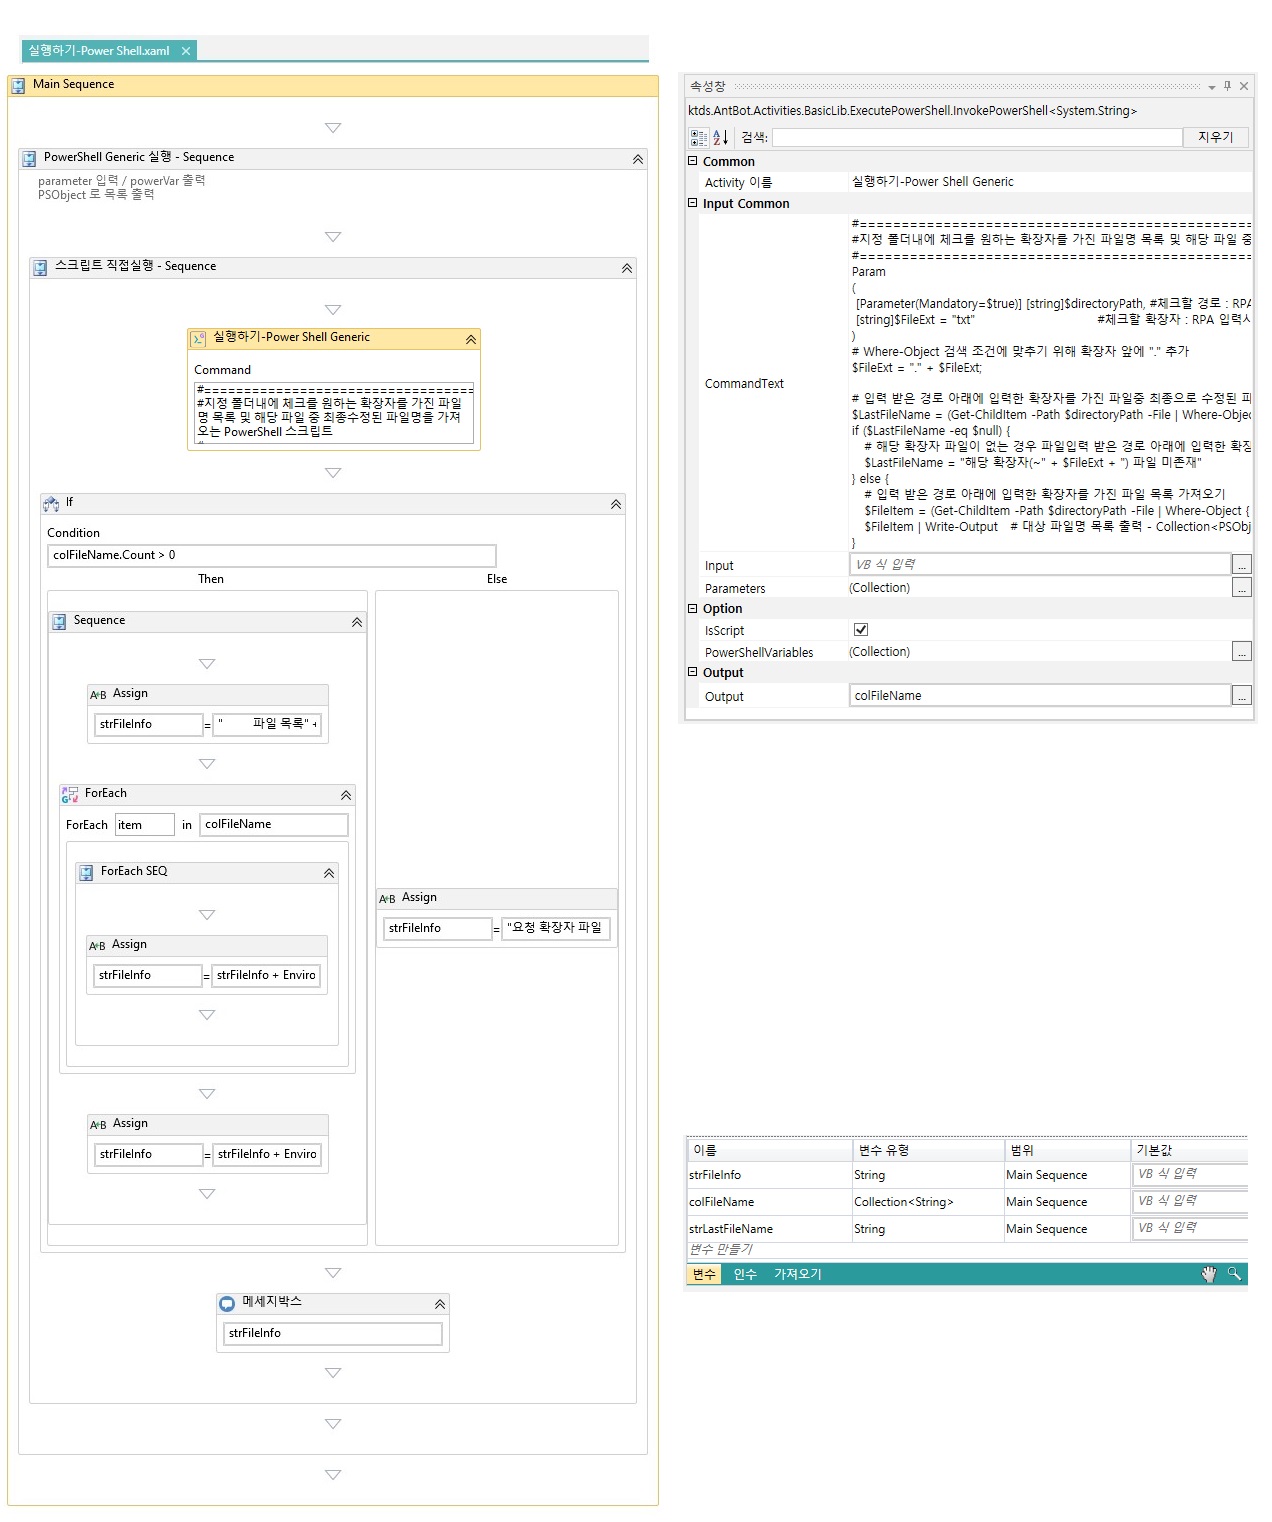Switch to the 인수 arguments tab
This screenshot has height=1522, width=1272.
[x=745, y=1274]
